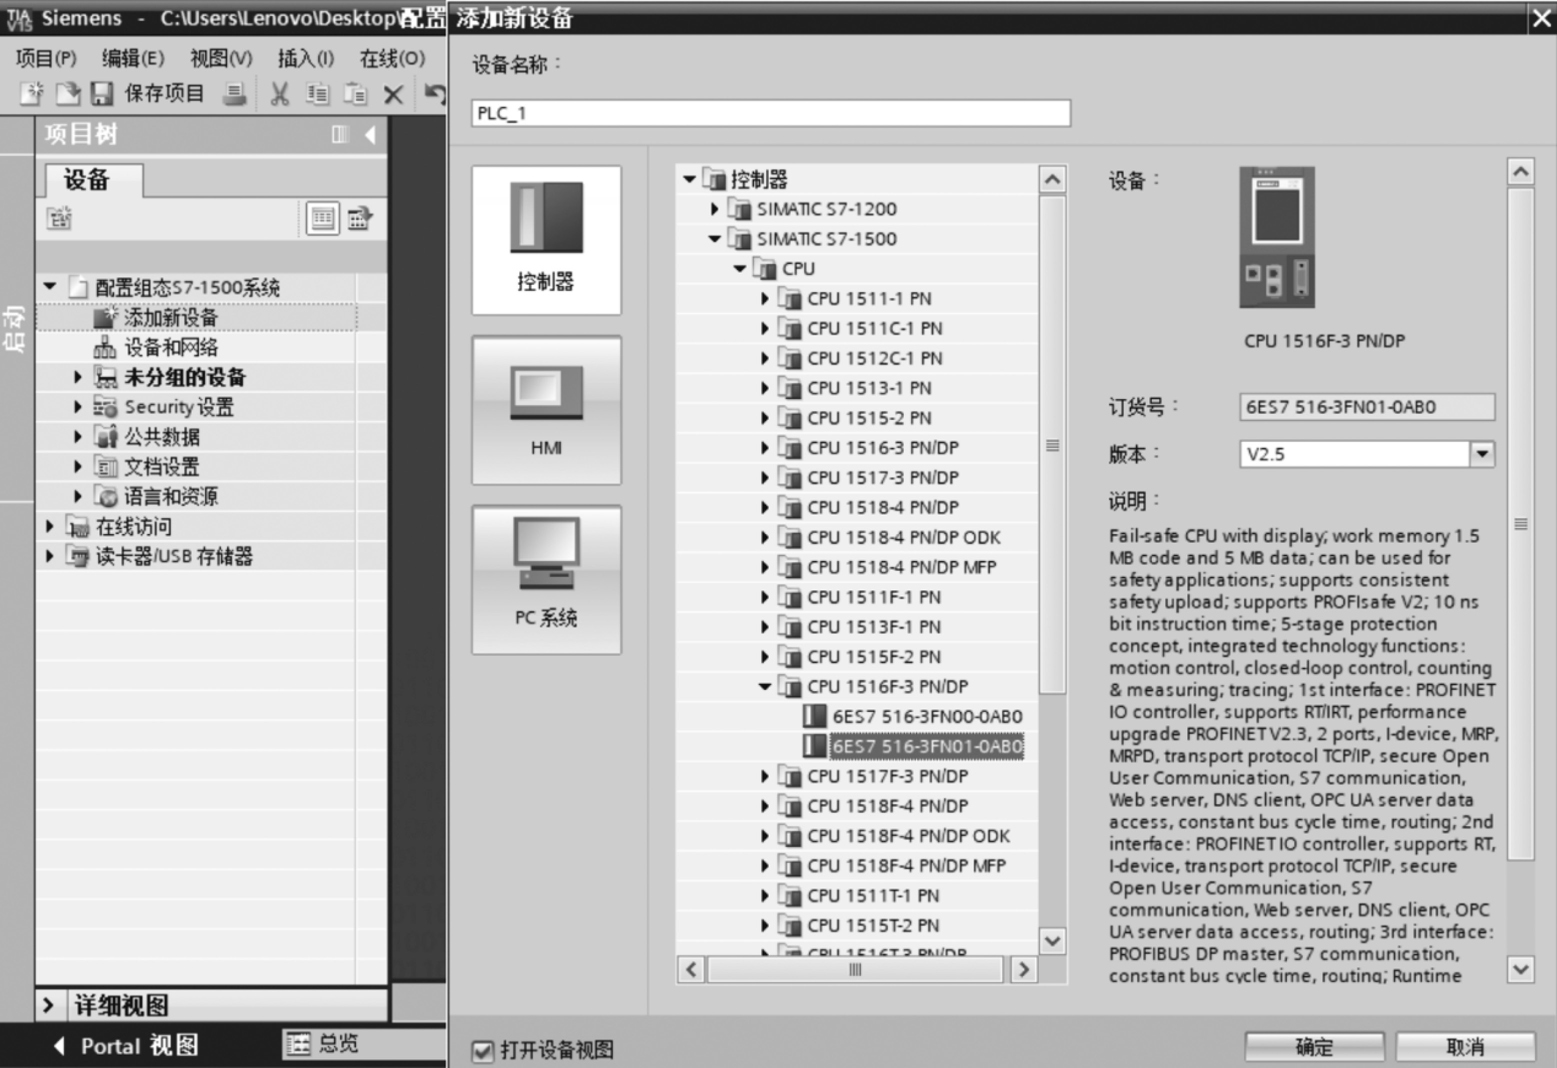Screen dimensions: 1557x1068
Task: Click the open project toolbar icon
Action: [67, 94]
